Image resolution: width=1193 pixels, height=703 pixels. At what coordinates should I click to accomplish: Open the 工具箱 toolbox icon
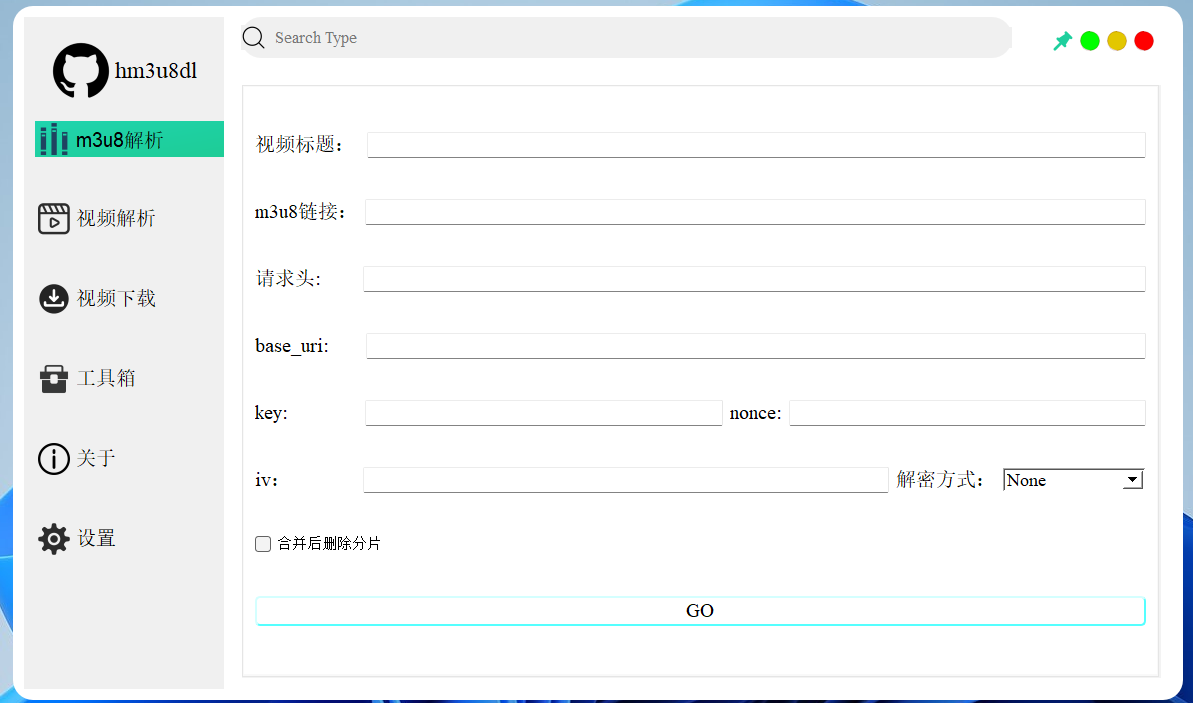tap(54, 378)
